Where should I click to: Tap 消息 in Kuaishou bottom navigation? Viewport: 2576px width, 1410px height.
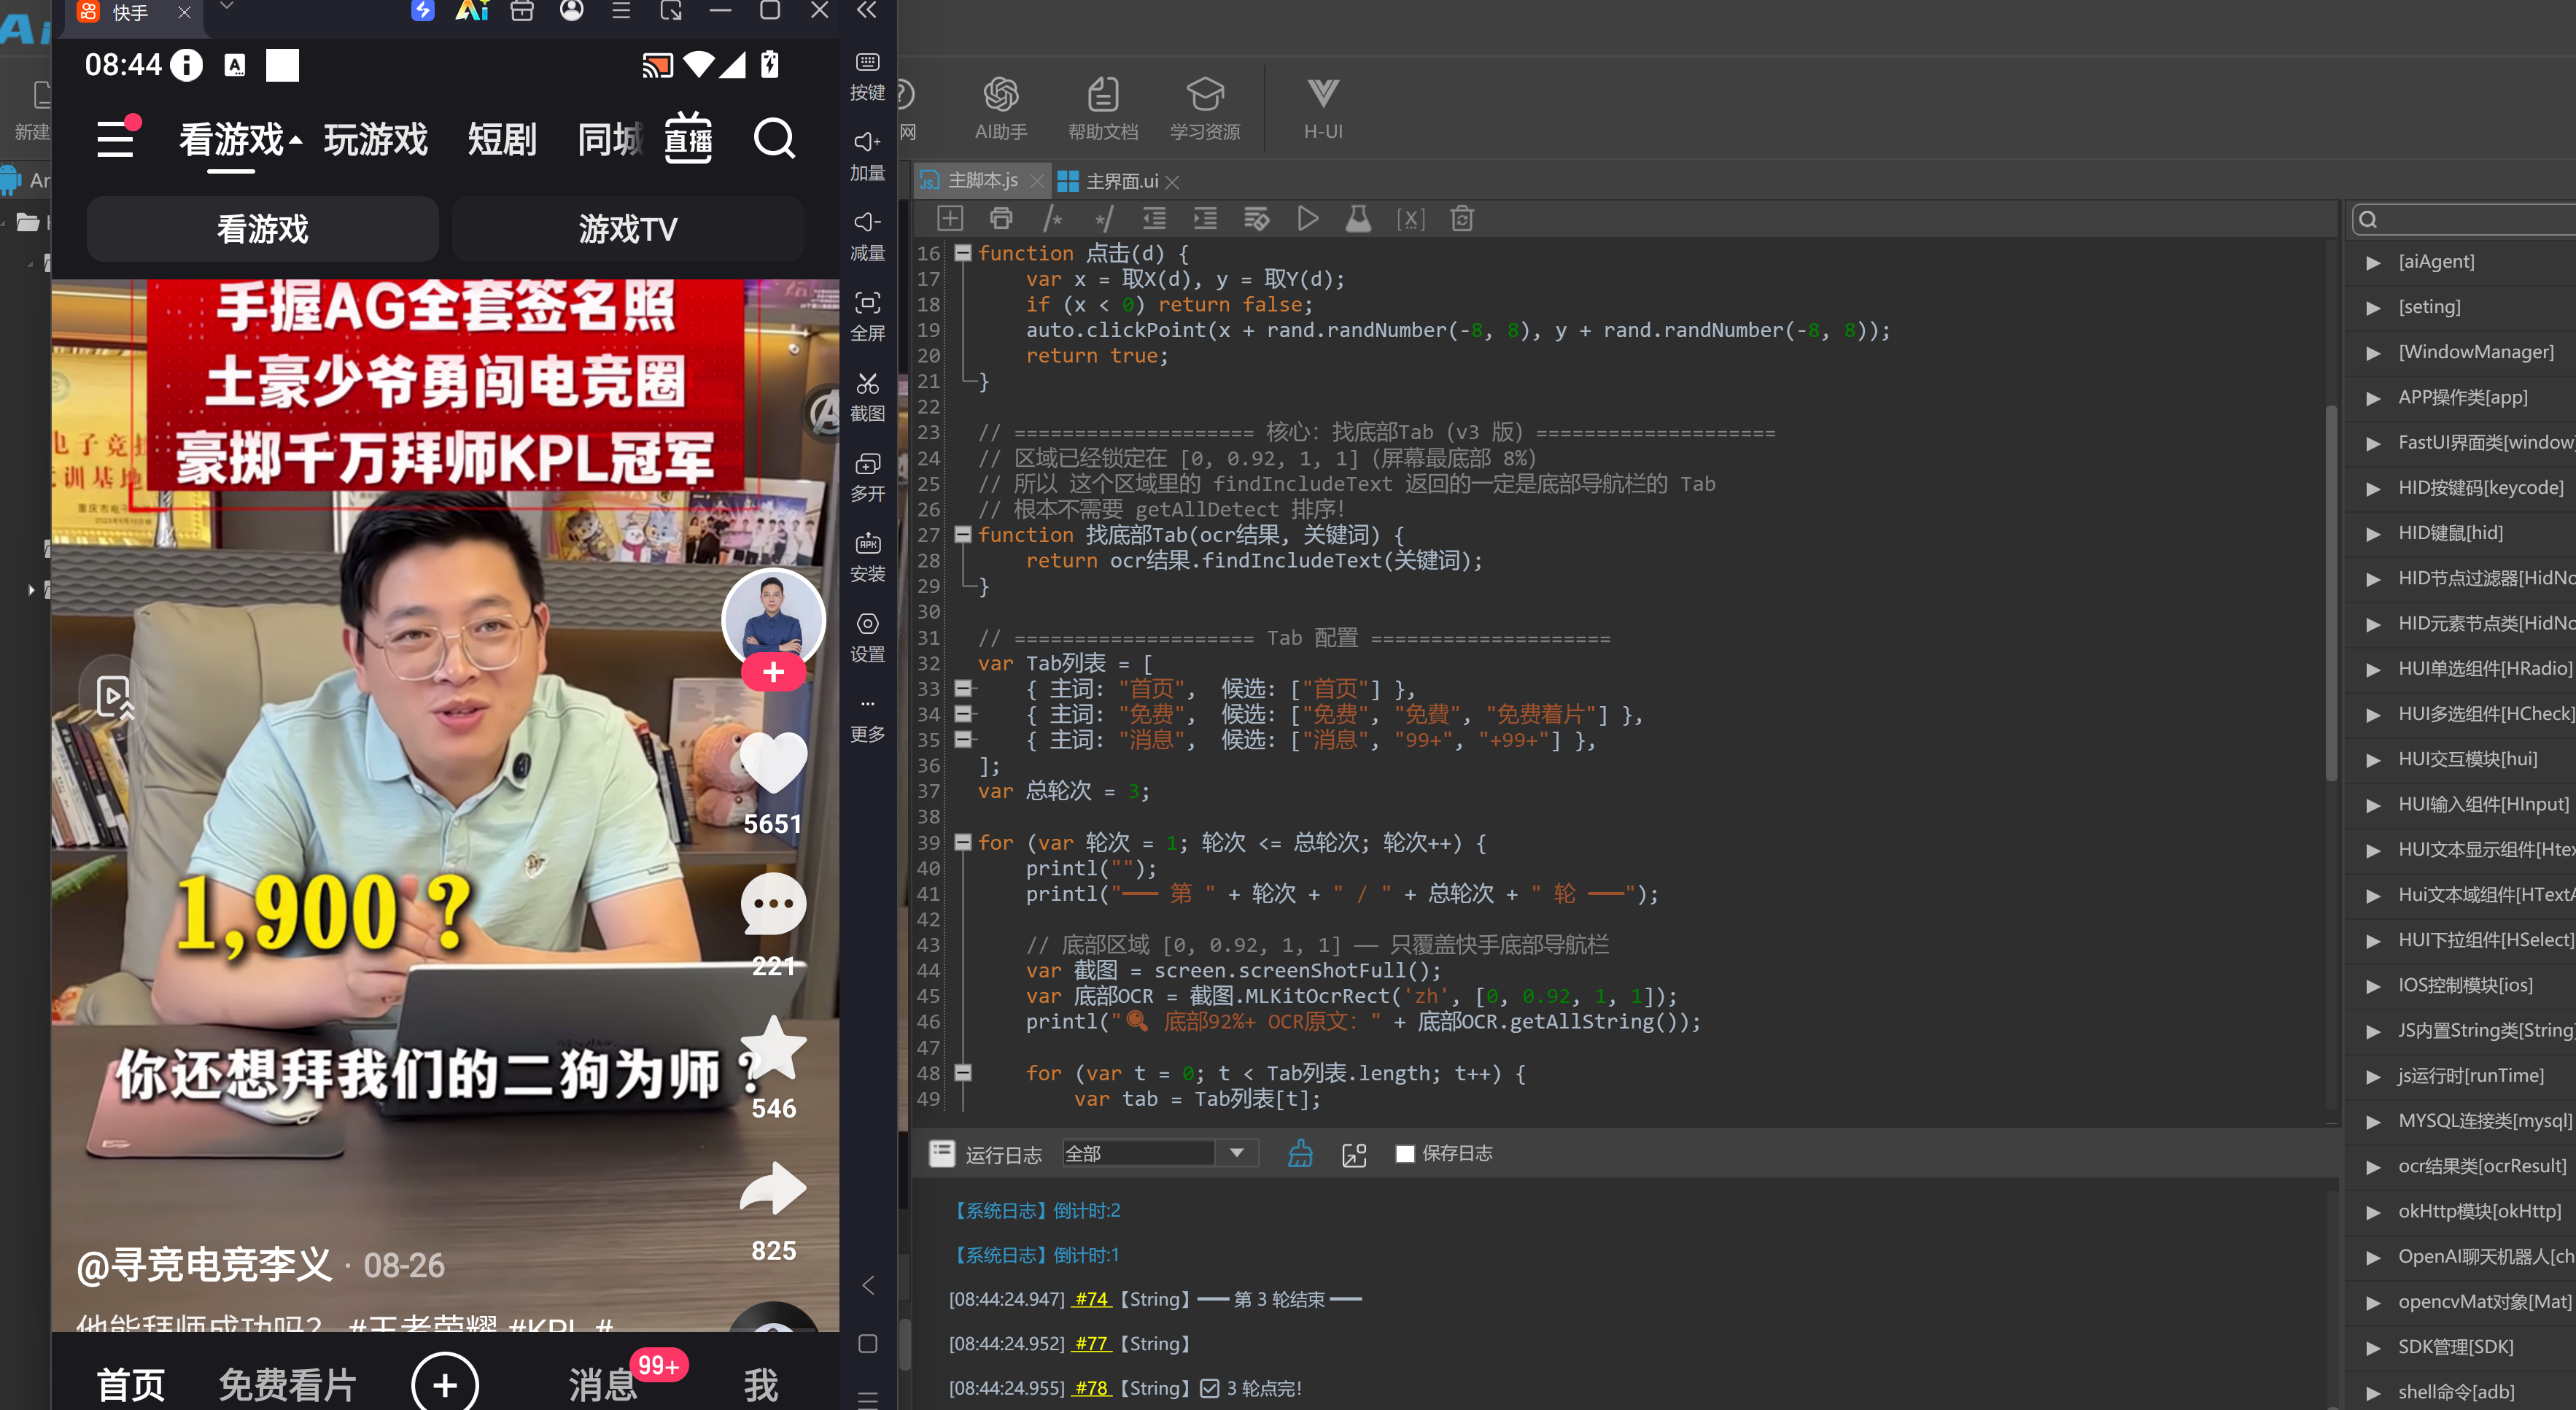tap(603, 1385)
